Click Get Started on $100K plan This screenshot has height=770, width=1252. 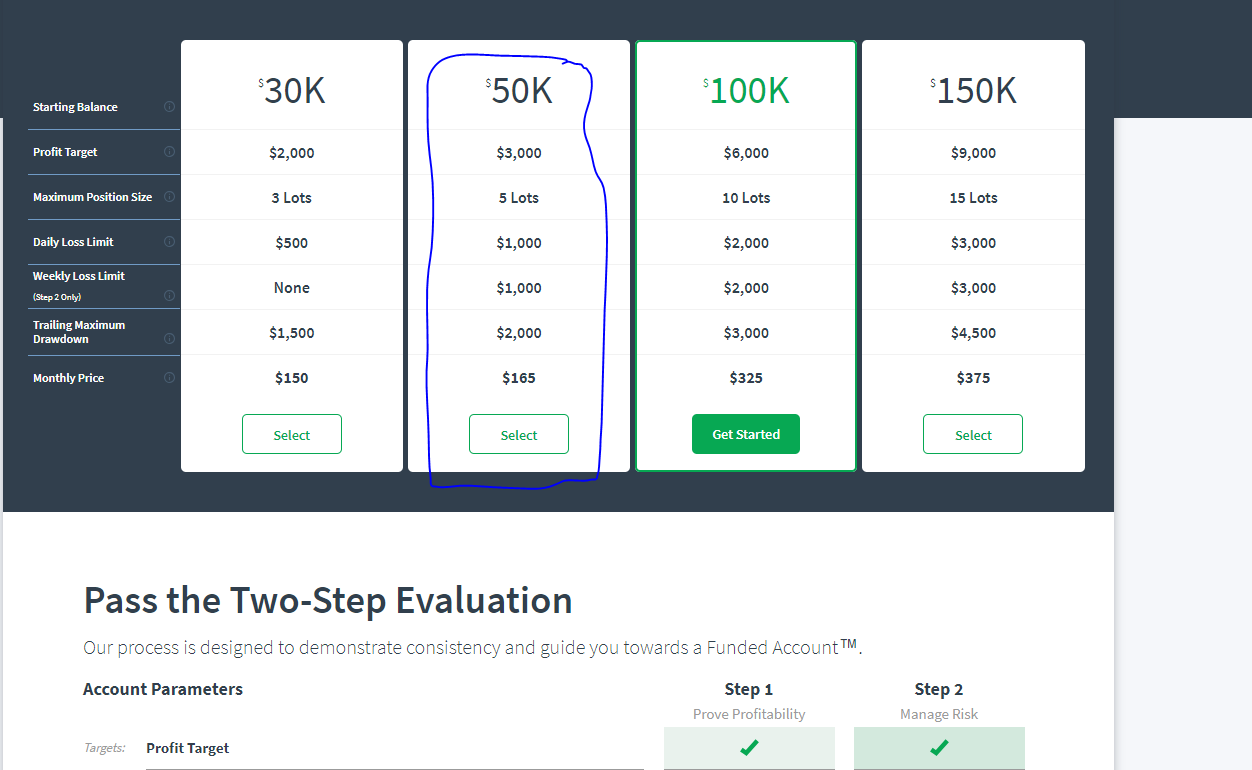pos(746,434)
